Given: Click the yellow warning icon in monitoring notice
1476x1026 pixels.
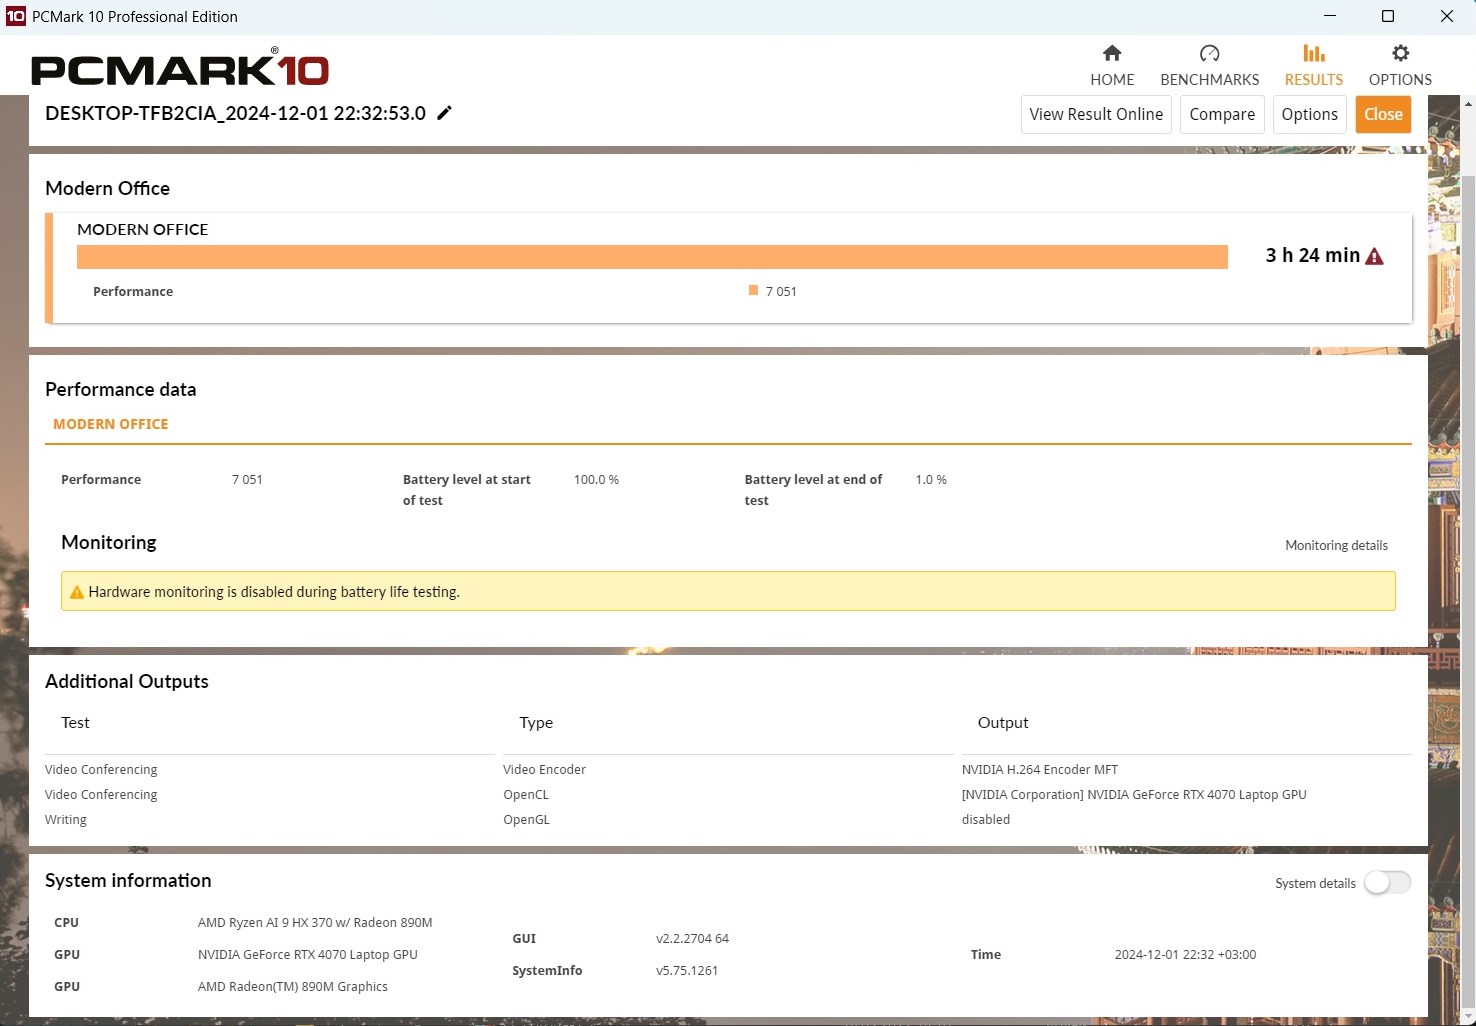Looking at the screenshot, I should (x=77, y=592).
